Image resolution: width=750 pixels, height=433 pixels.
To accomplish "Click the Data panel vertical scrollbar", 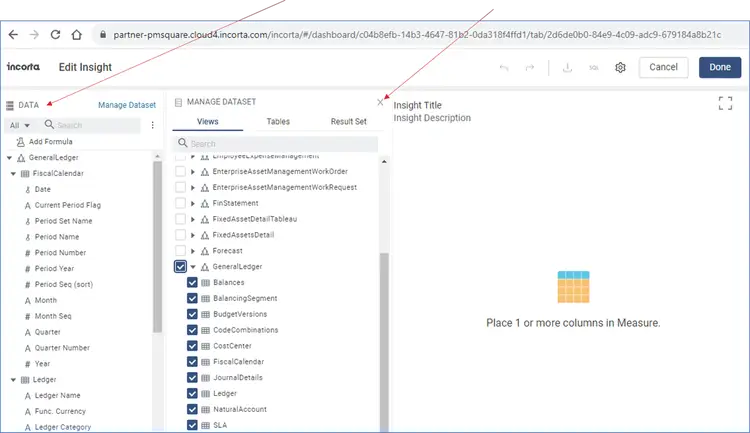I will [x=157, y=246].
